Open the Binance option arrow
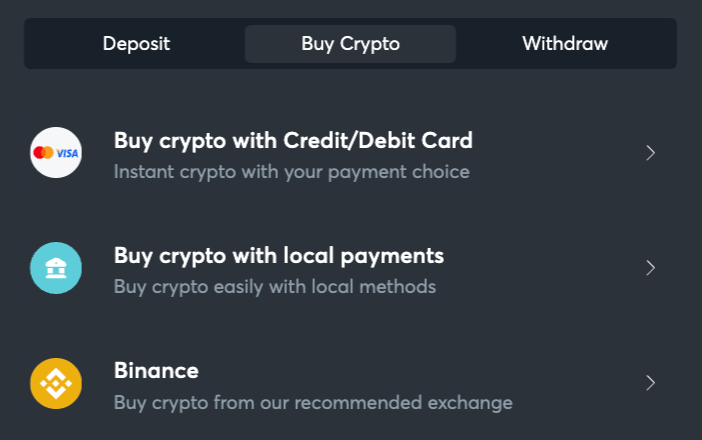Screen dimensions: 702x440 650,383
